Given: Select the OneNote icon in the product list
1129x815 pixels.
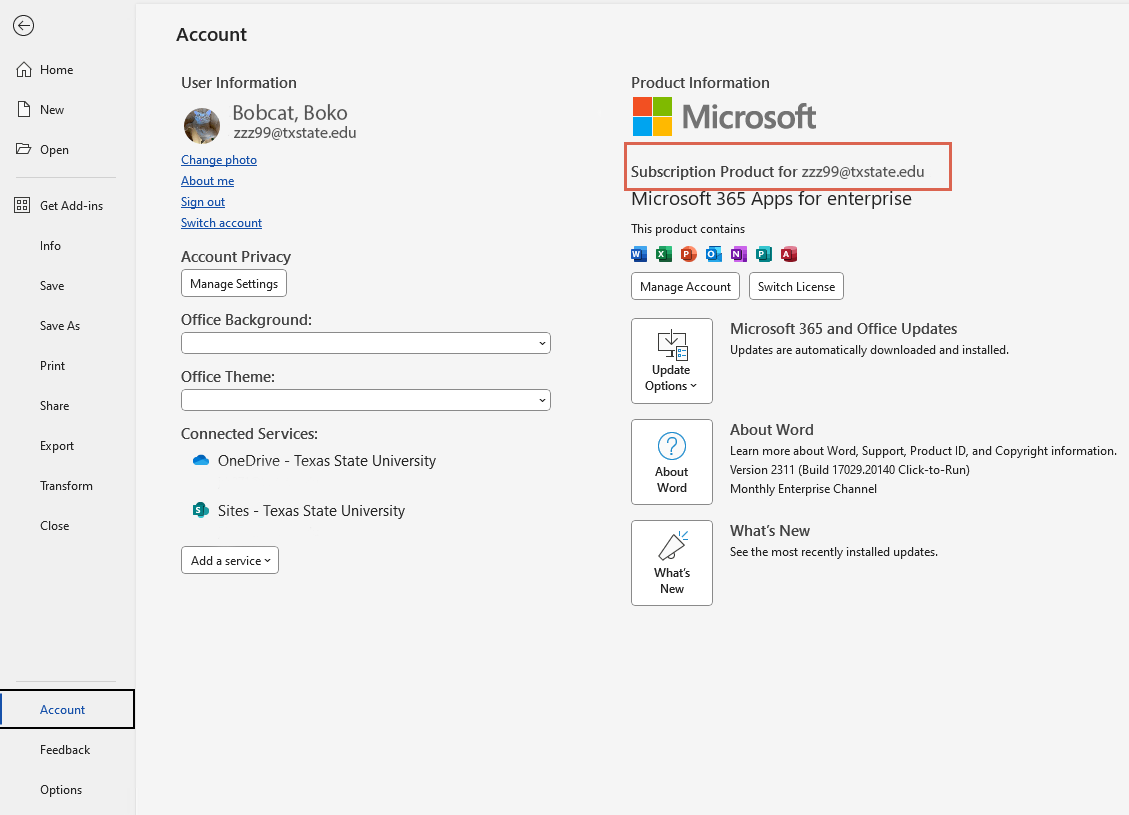Looking at the screenshot, I should tap(738, 254).
